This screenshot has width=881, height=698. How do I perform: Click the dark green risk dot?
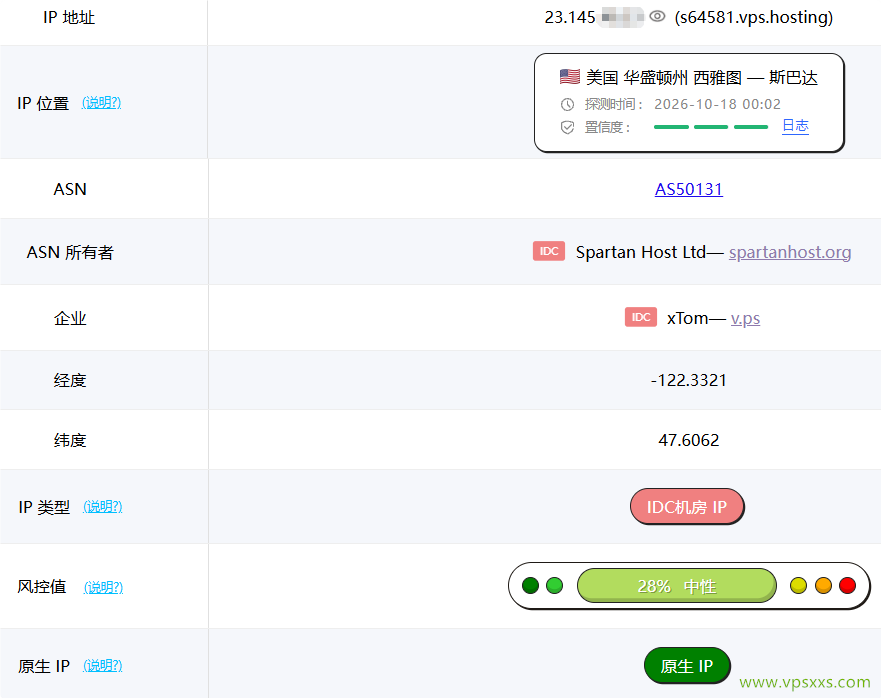click(x=530, y=586)
